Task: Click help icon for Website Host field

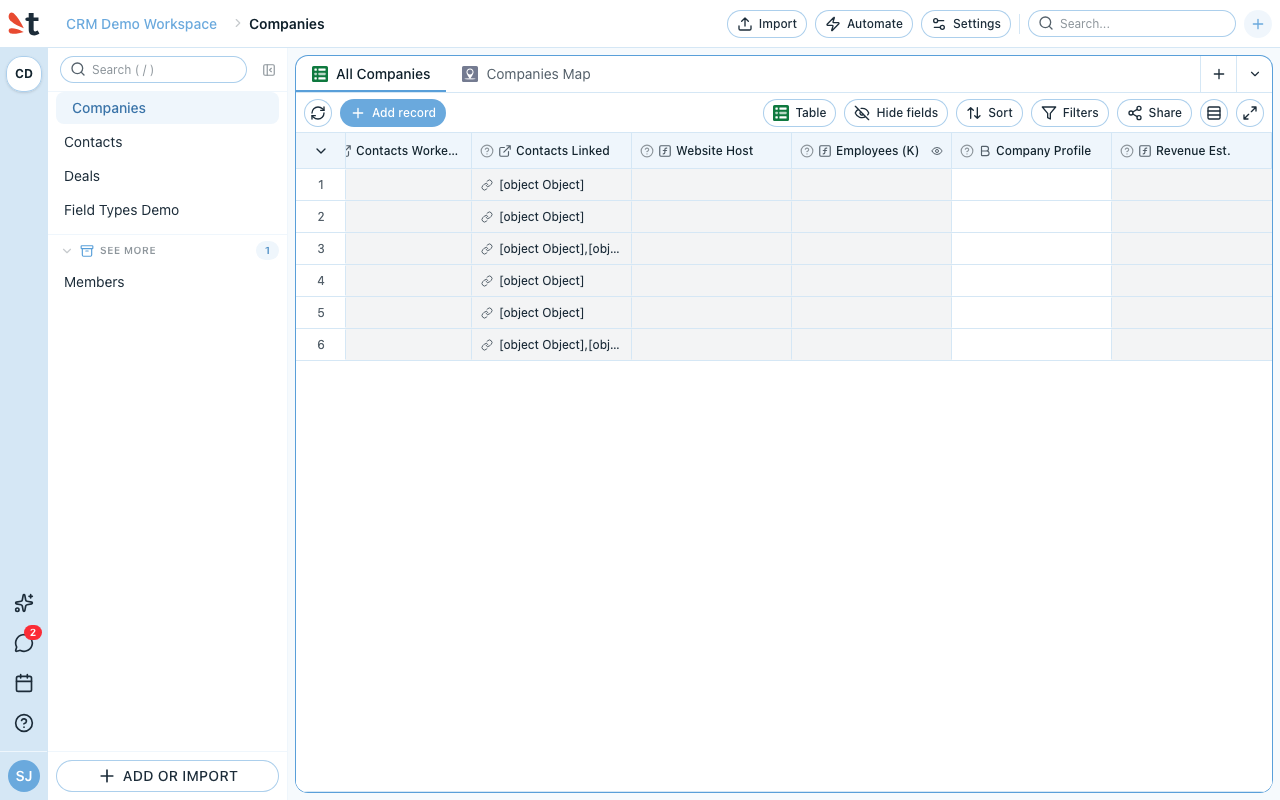Action: coord(647,151)
